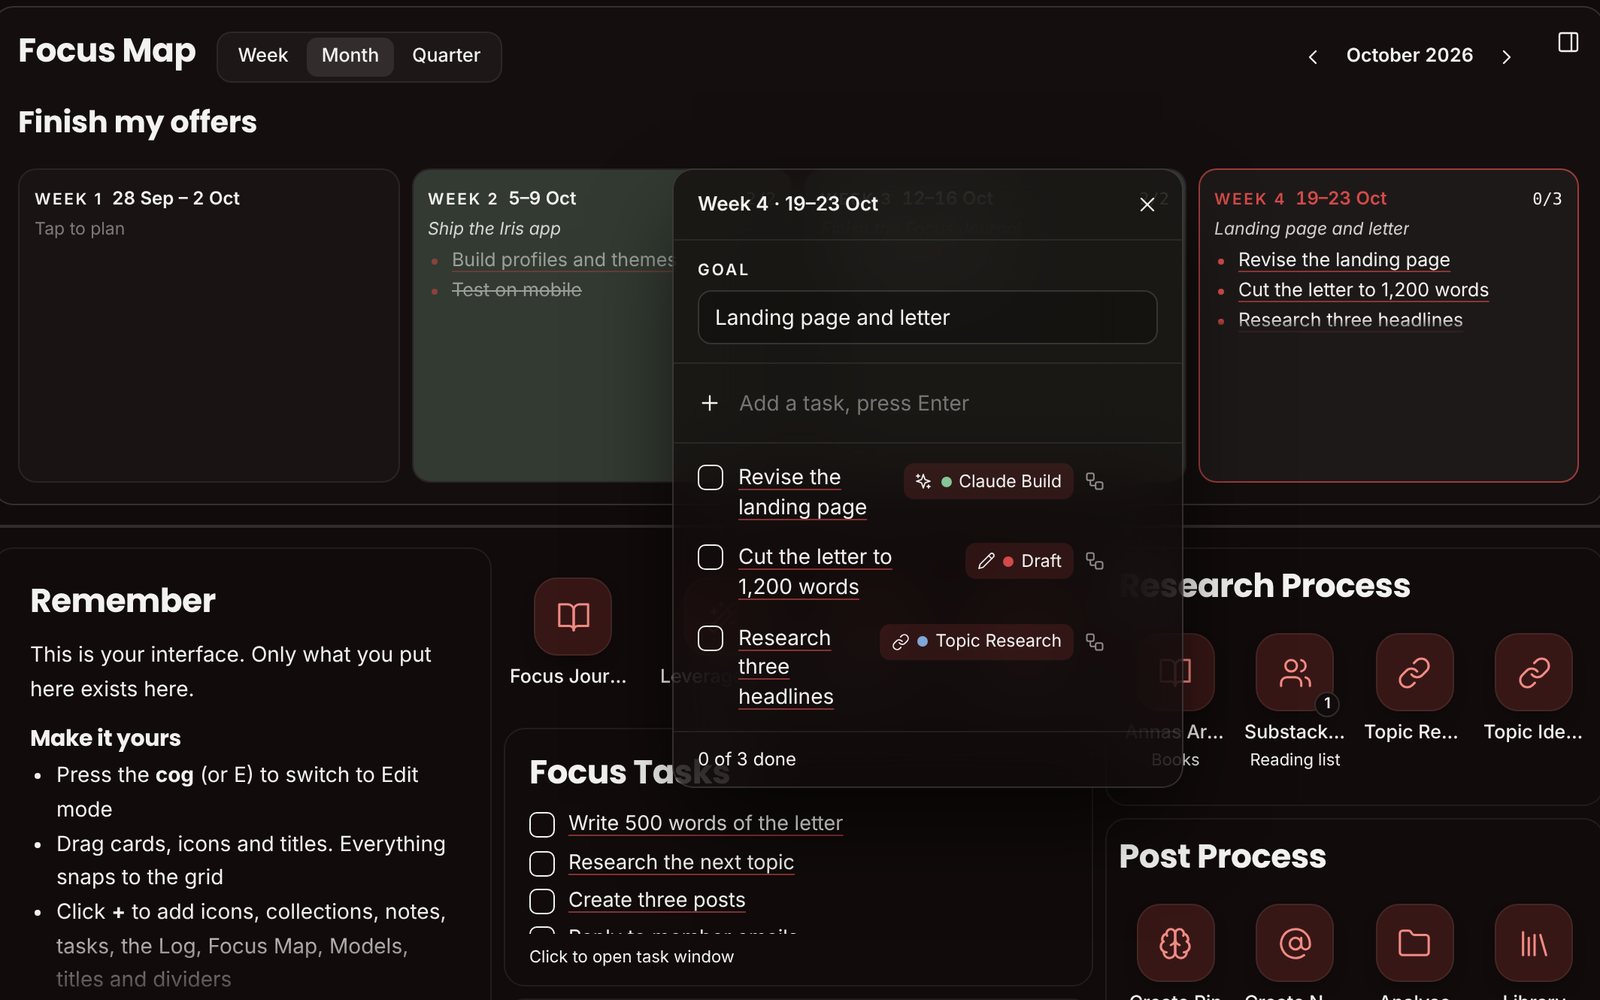Click Research three headlines in Week 4 card

(x=1350, y=320)
